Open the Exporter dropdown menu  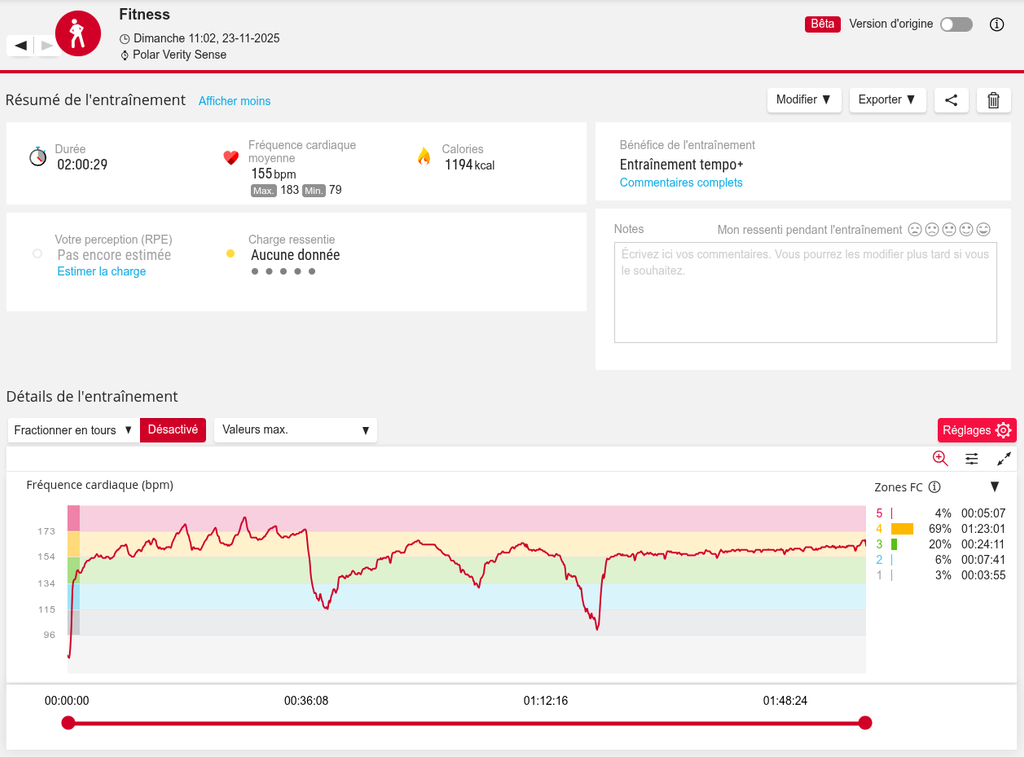pos(887,100)
